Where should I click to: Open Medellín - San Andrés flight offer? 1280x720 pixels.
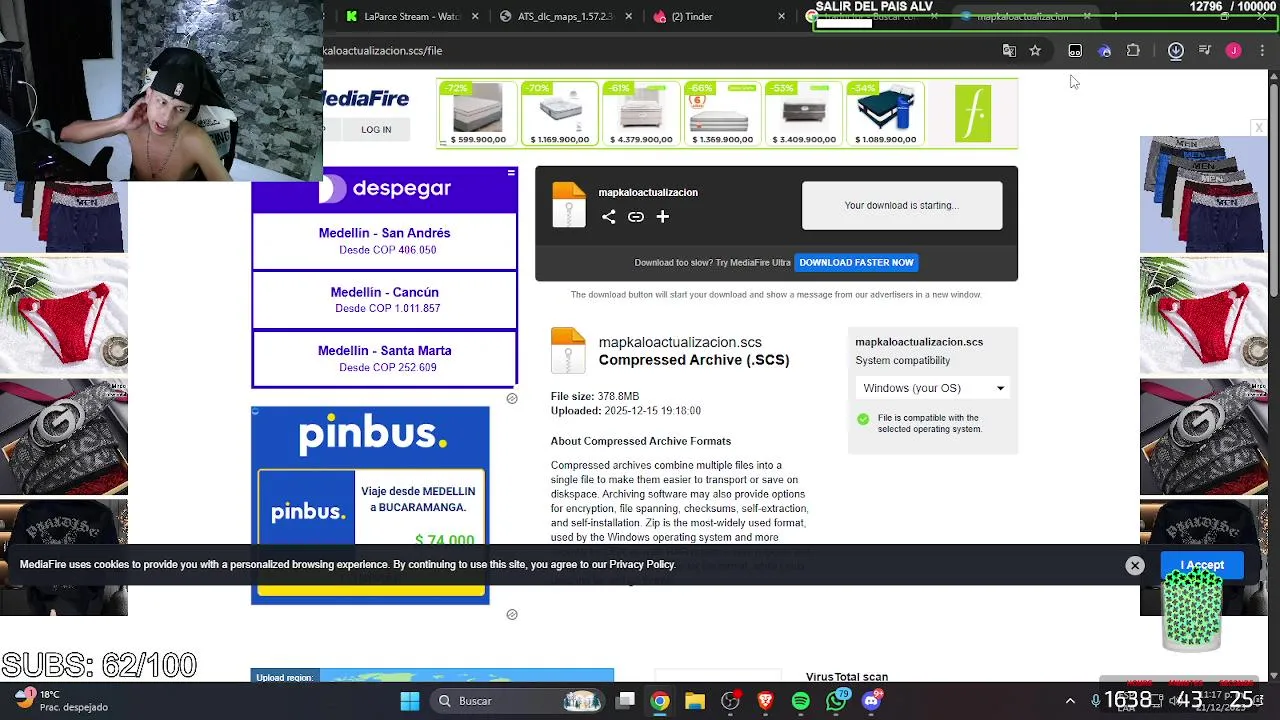[x=384, y=241]
